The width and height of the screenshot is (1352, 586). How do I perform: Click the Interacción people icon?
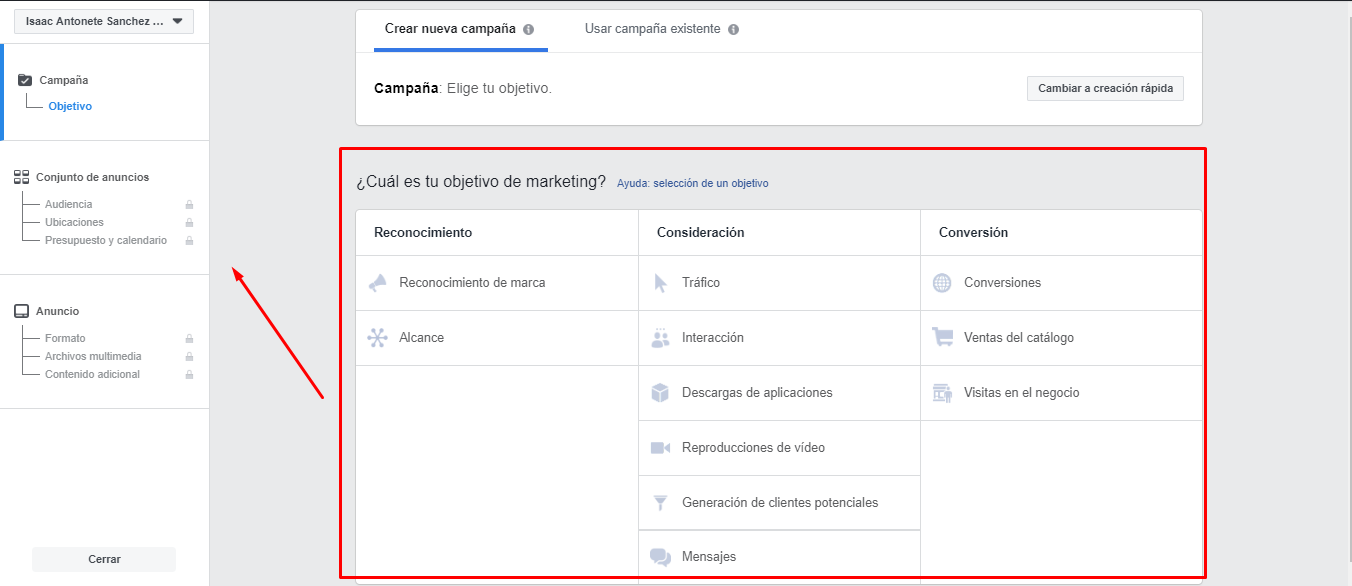pos(660,338)
